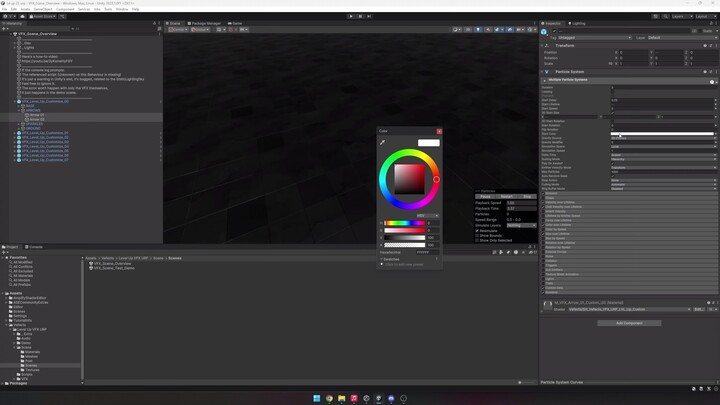The image size is (720, 405).
Task: Click the Play button in the top toolbar
Action: (351, 16)
